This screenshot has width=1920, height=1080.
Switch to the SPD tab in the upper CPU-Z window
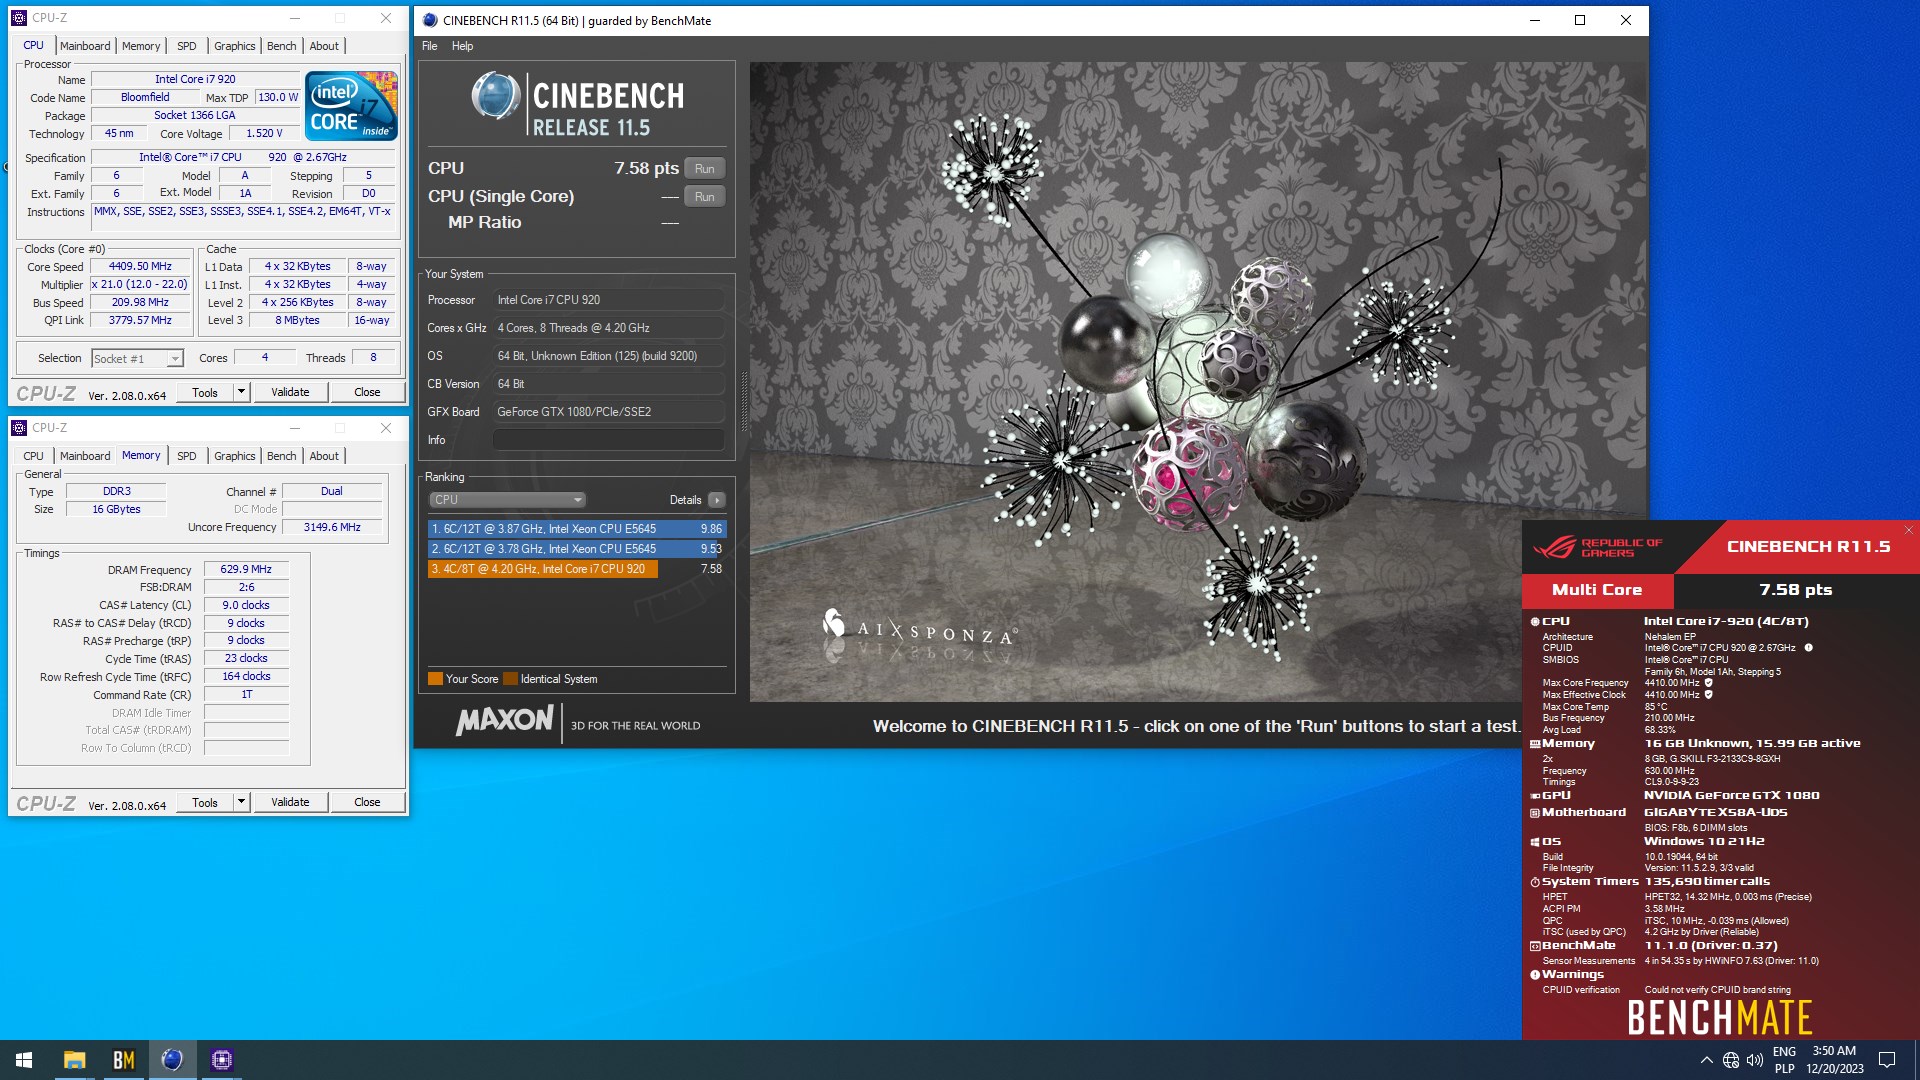187,46
